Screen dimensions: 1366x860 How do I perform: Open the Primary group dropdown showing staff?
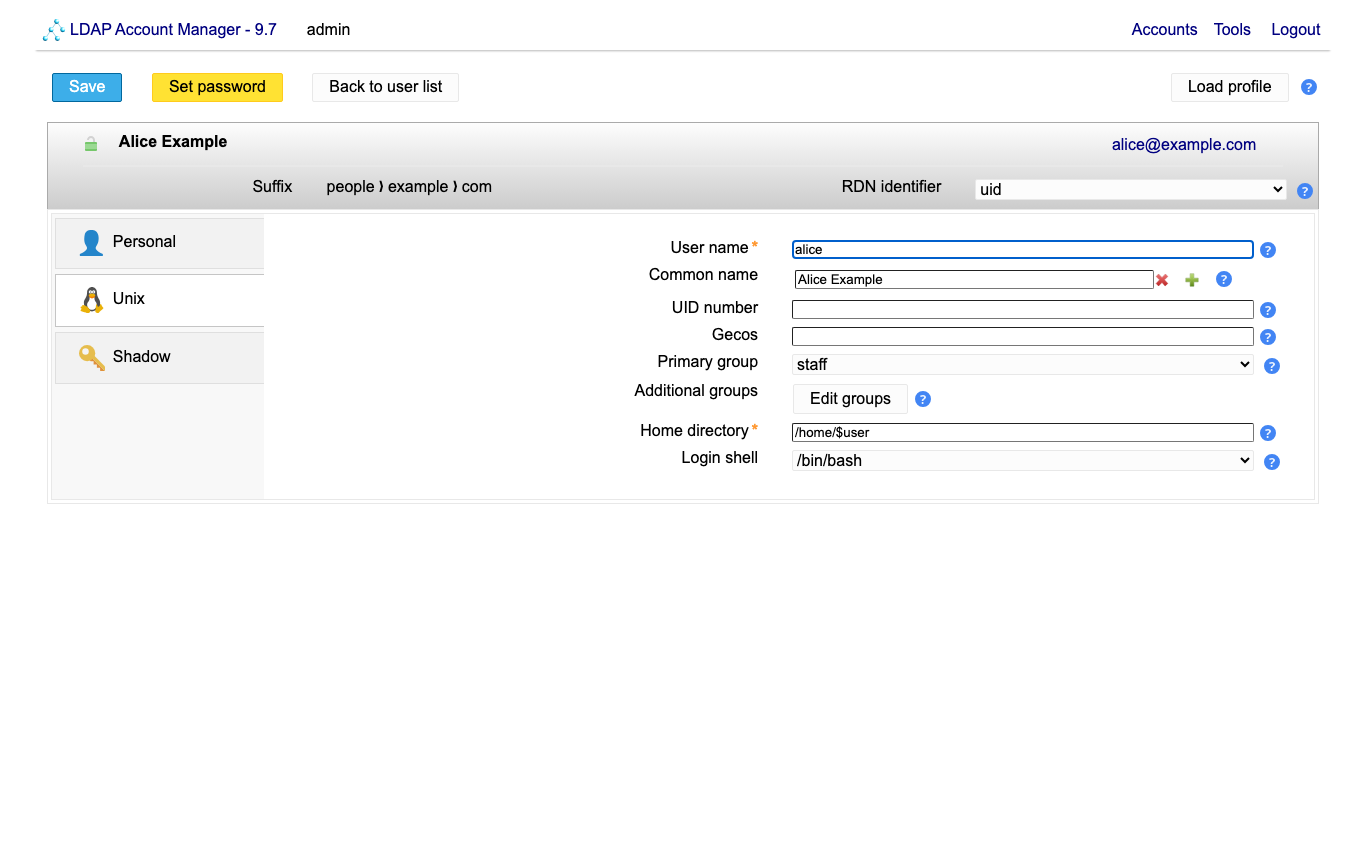tap(1022, 365)
